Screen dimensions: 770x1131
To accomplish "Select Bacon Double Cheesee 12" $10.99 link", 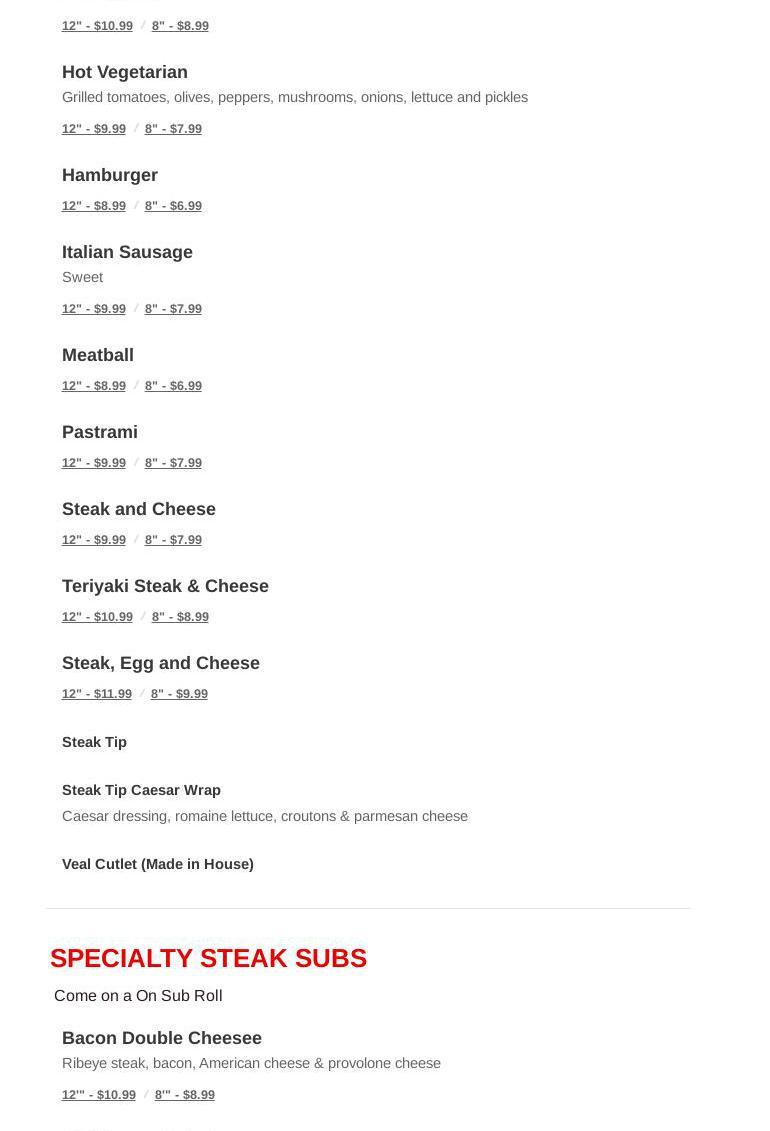I will point(99,1095).
